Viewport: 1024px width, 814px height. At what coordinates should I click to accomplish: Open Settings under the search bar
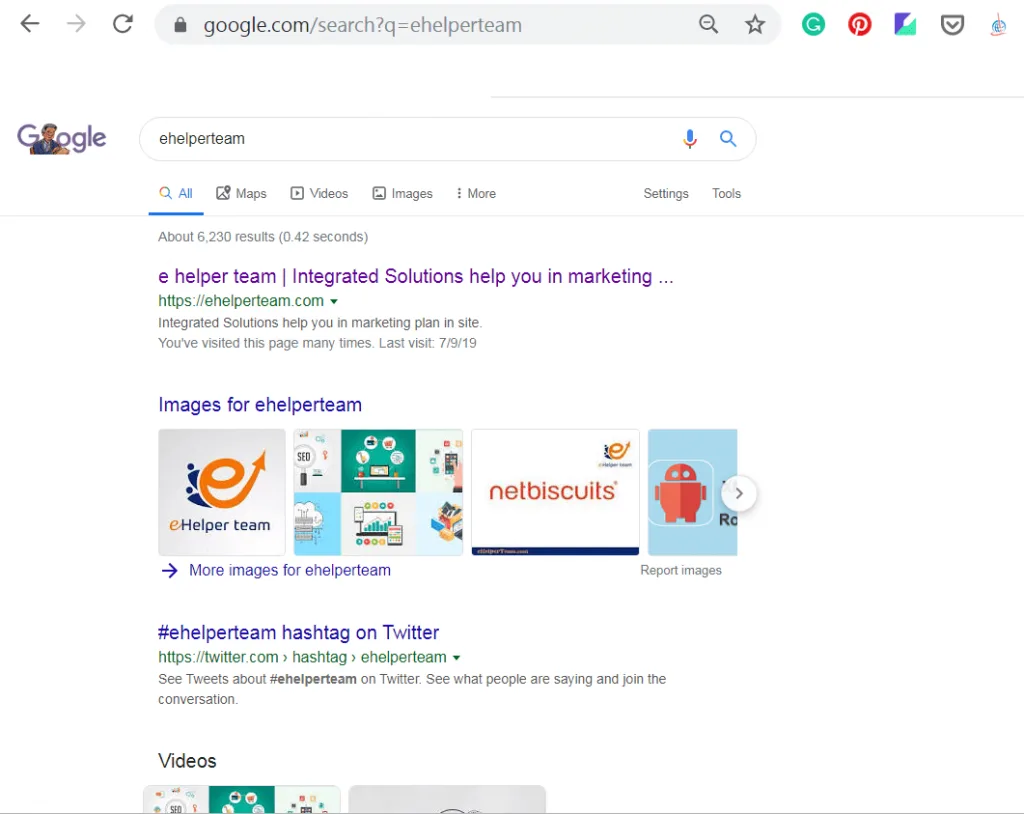point(665,193)
